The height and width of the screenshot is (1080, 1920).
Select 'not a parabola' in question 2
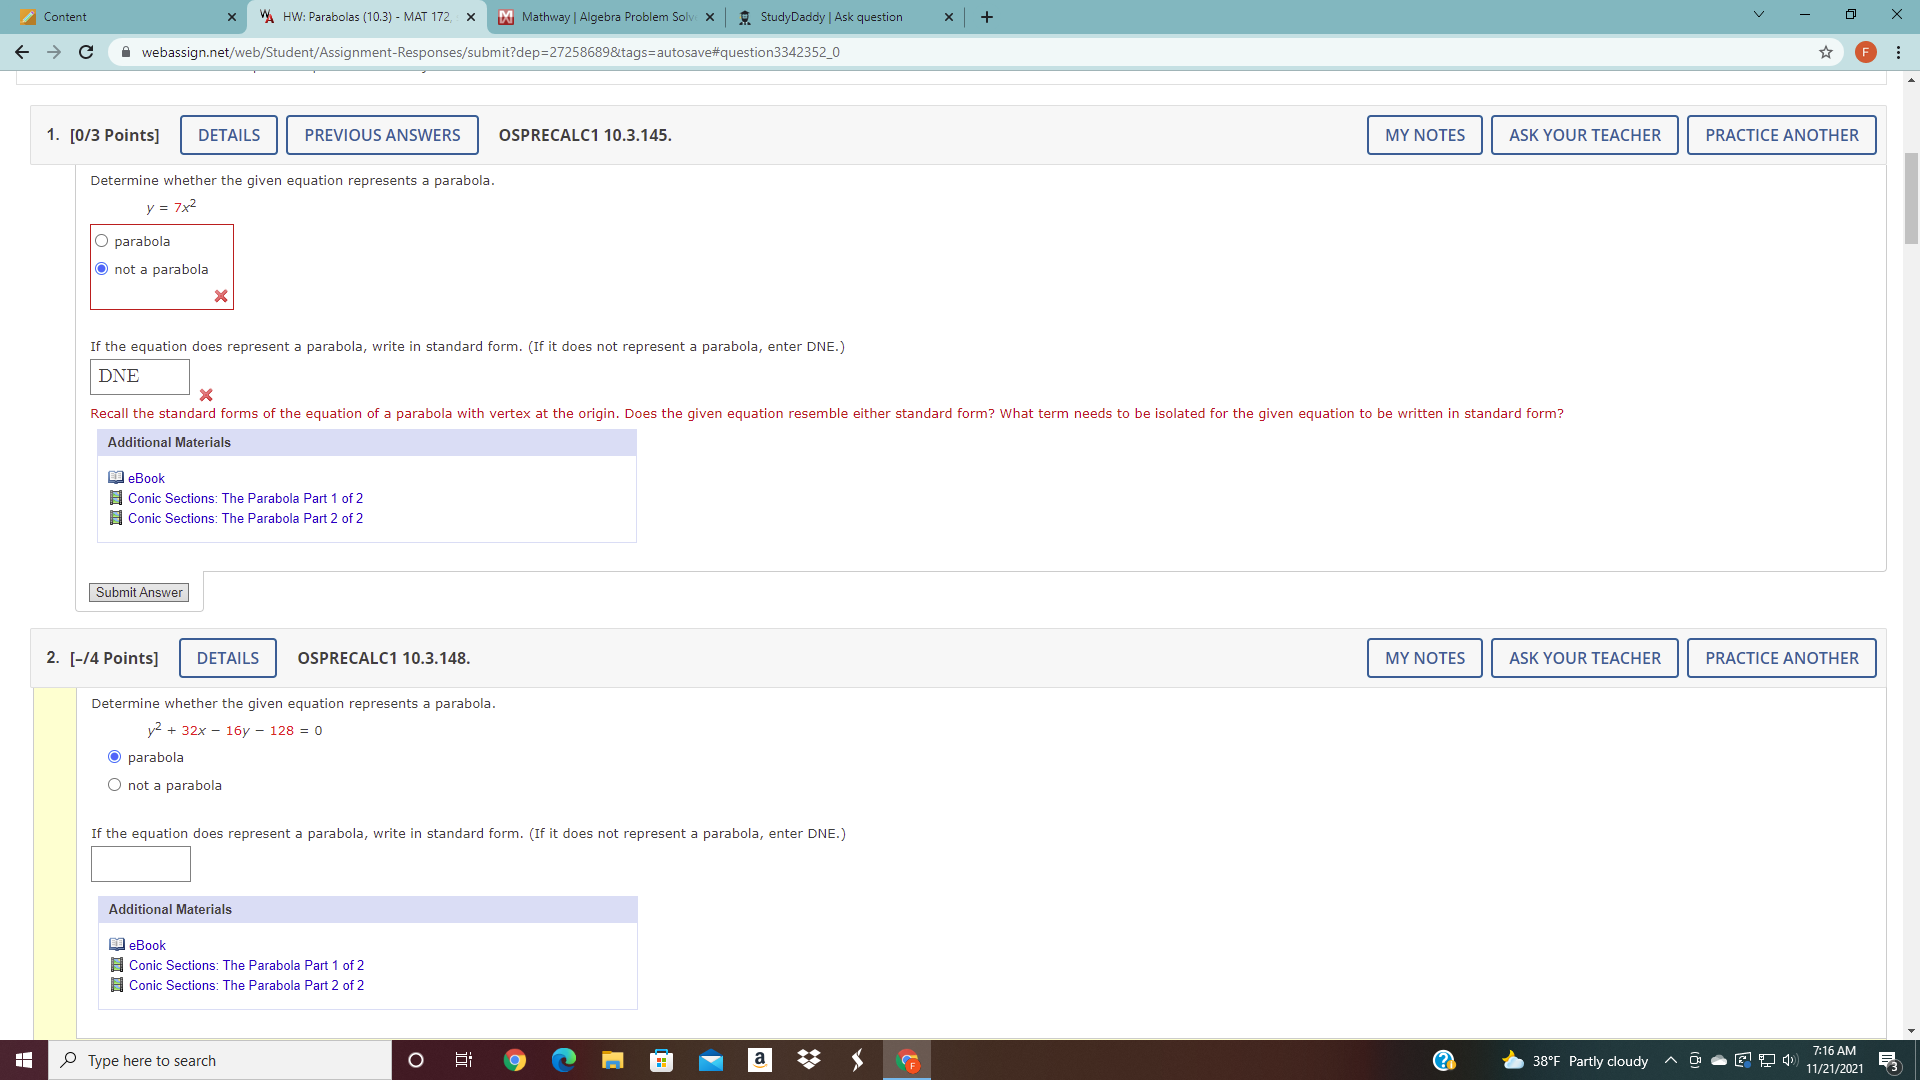(x=115, y=785)
